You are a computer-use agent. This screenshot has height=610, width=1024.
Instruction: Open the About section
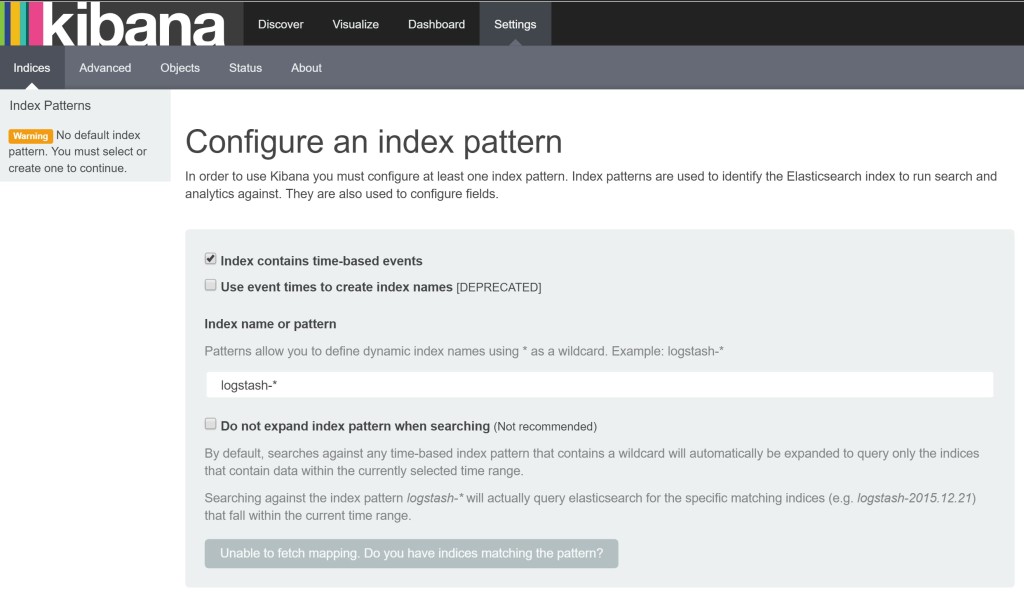(x=306, y=68)
